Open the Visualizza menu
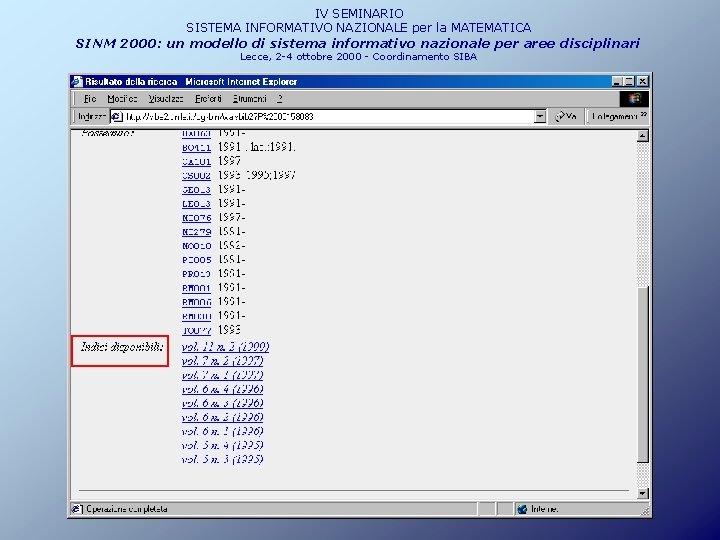 click(166, 99)
